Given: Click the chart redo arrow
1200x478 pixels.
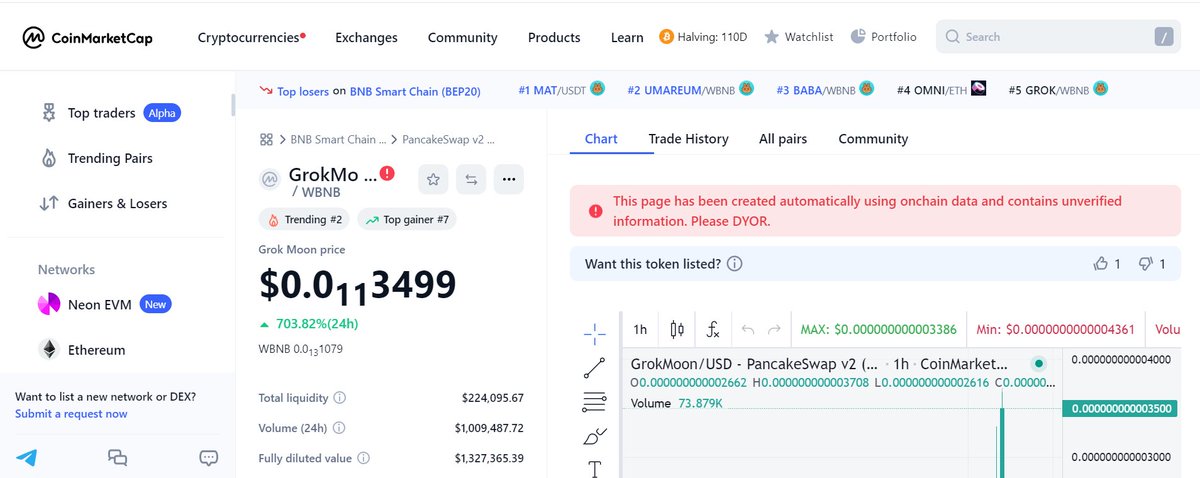Looking at the screenshot, I should 773,329.
